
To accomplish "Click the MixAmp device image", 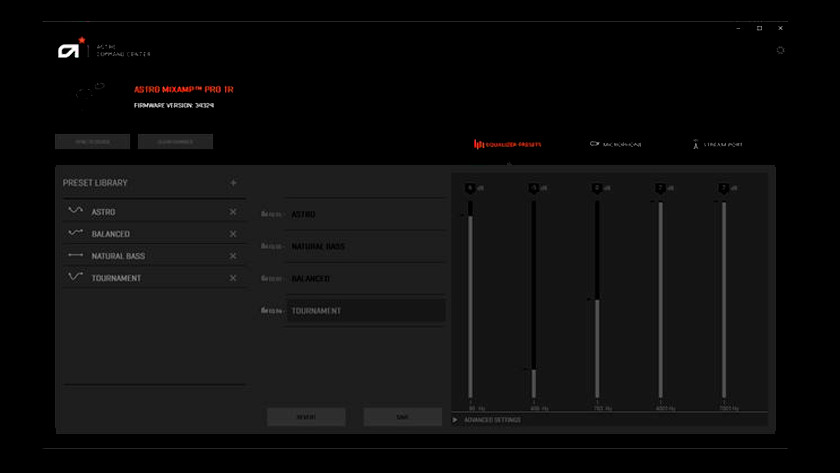I will [x=91, y=92].
